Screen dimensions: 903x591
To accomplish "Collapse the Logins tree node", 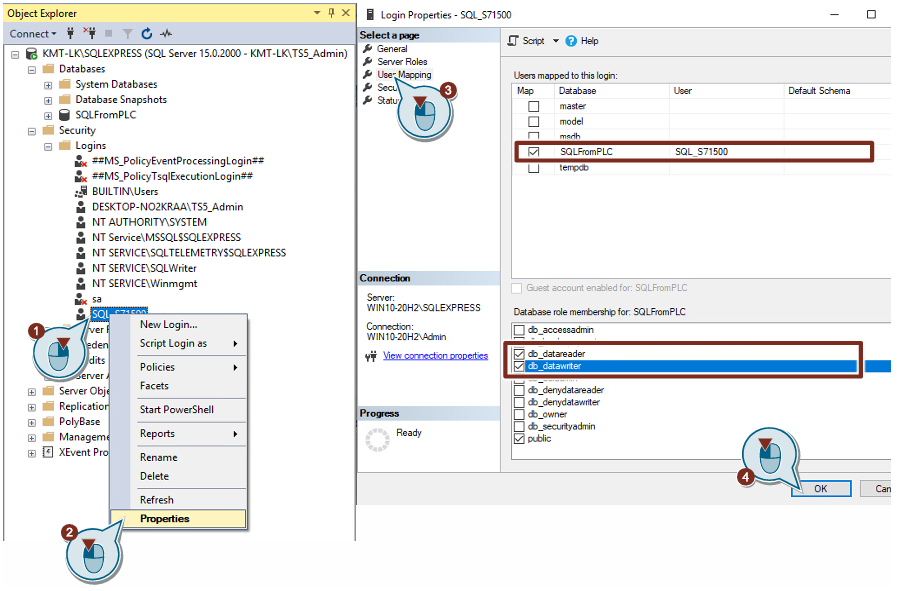I will (48, 146).
